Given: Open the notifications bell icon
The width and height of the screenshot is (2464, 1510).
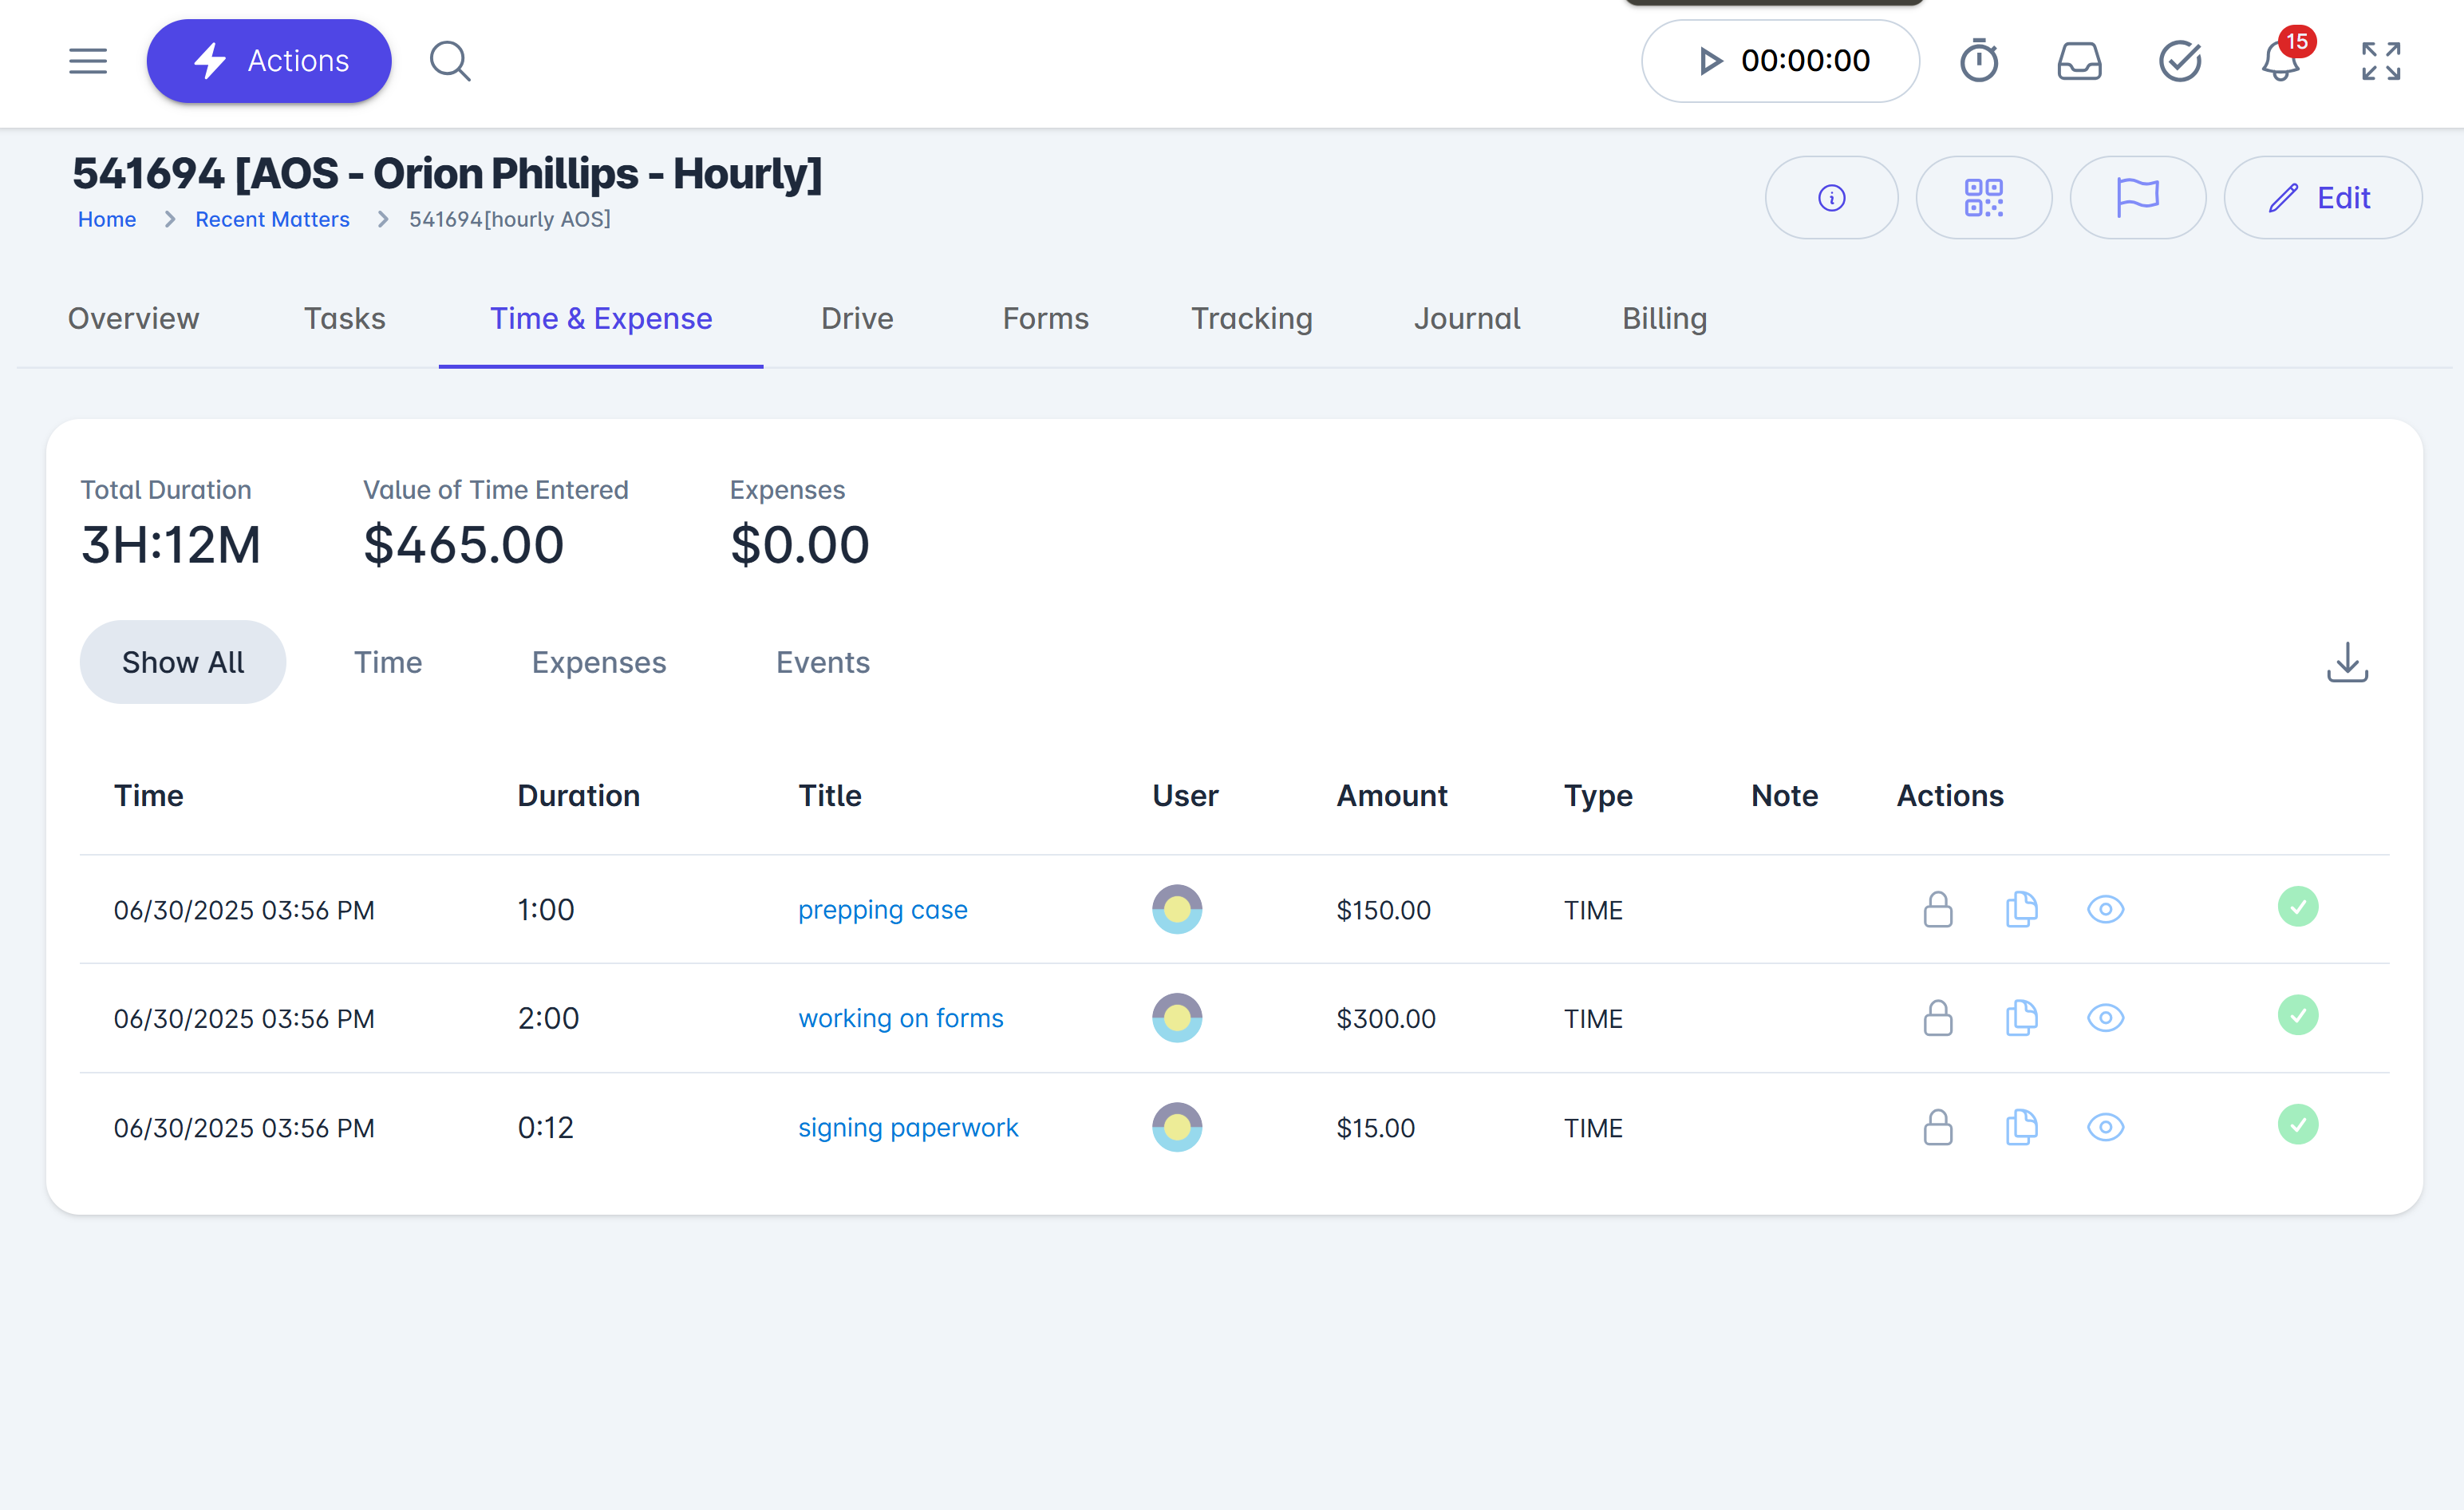Looking at the screenshot, I should 2280,61.
